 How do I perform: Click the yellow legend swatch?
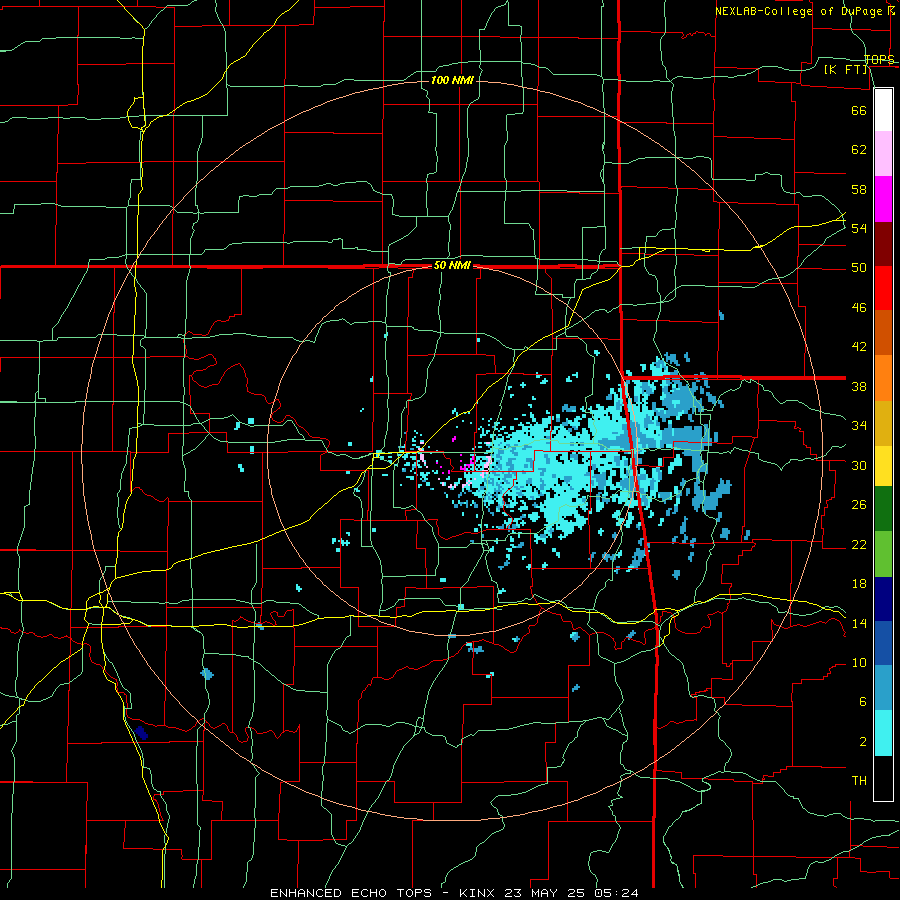[883, 465]
